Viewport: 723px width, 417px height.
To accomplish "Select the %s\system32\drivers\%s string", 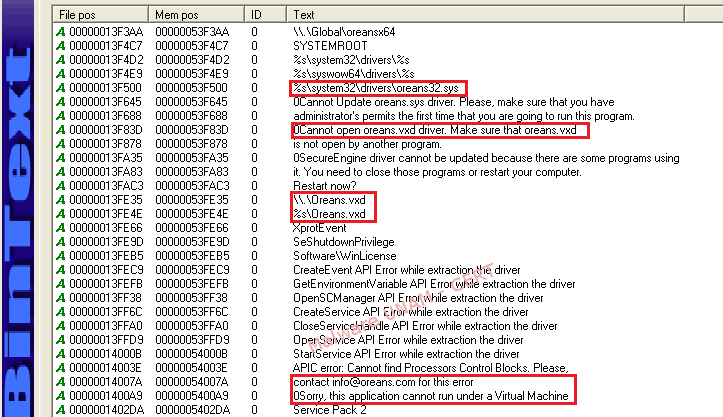I will (351, 60).
